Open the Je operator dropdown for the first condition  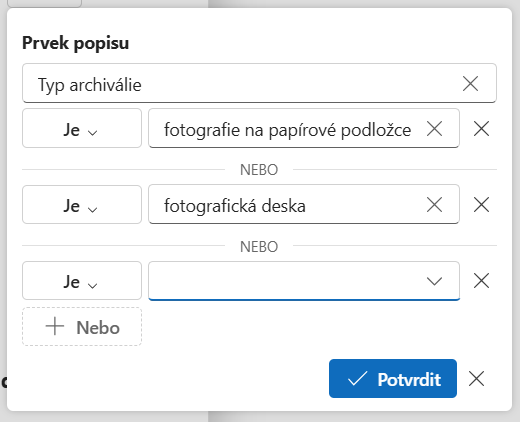click(x=82, y=128)
